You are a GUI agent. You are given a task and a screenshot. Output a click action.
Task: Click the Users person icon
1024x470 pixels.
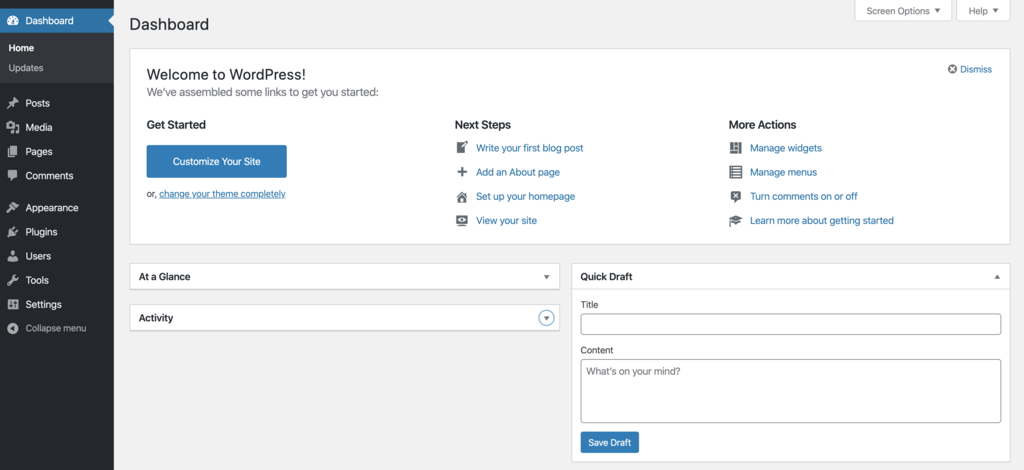(12, 256)
